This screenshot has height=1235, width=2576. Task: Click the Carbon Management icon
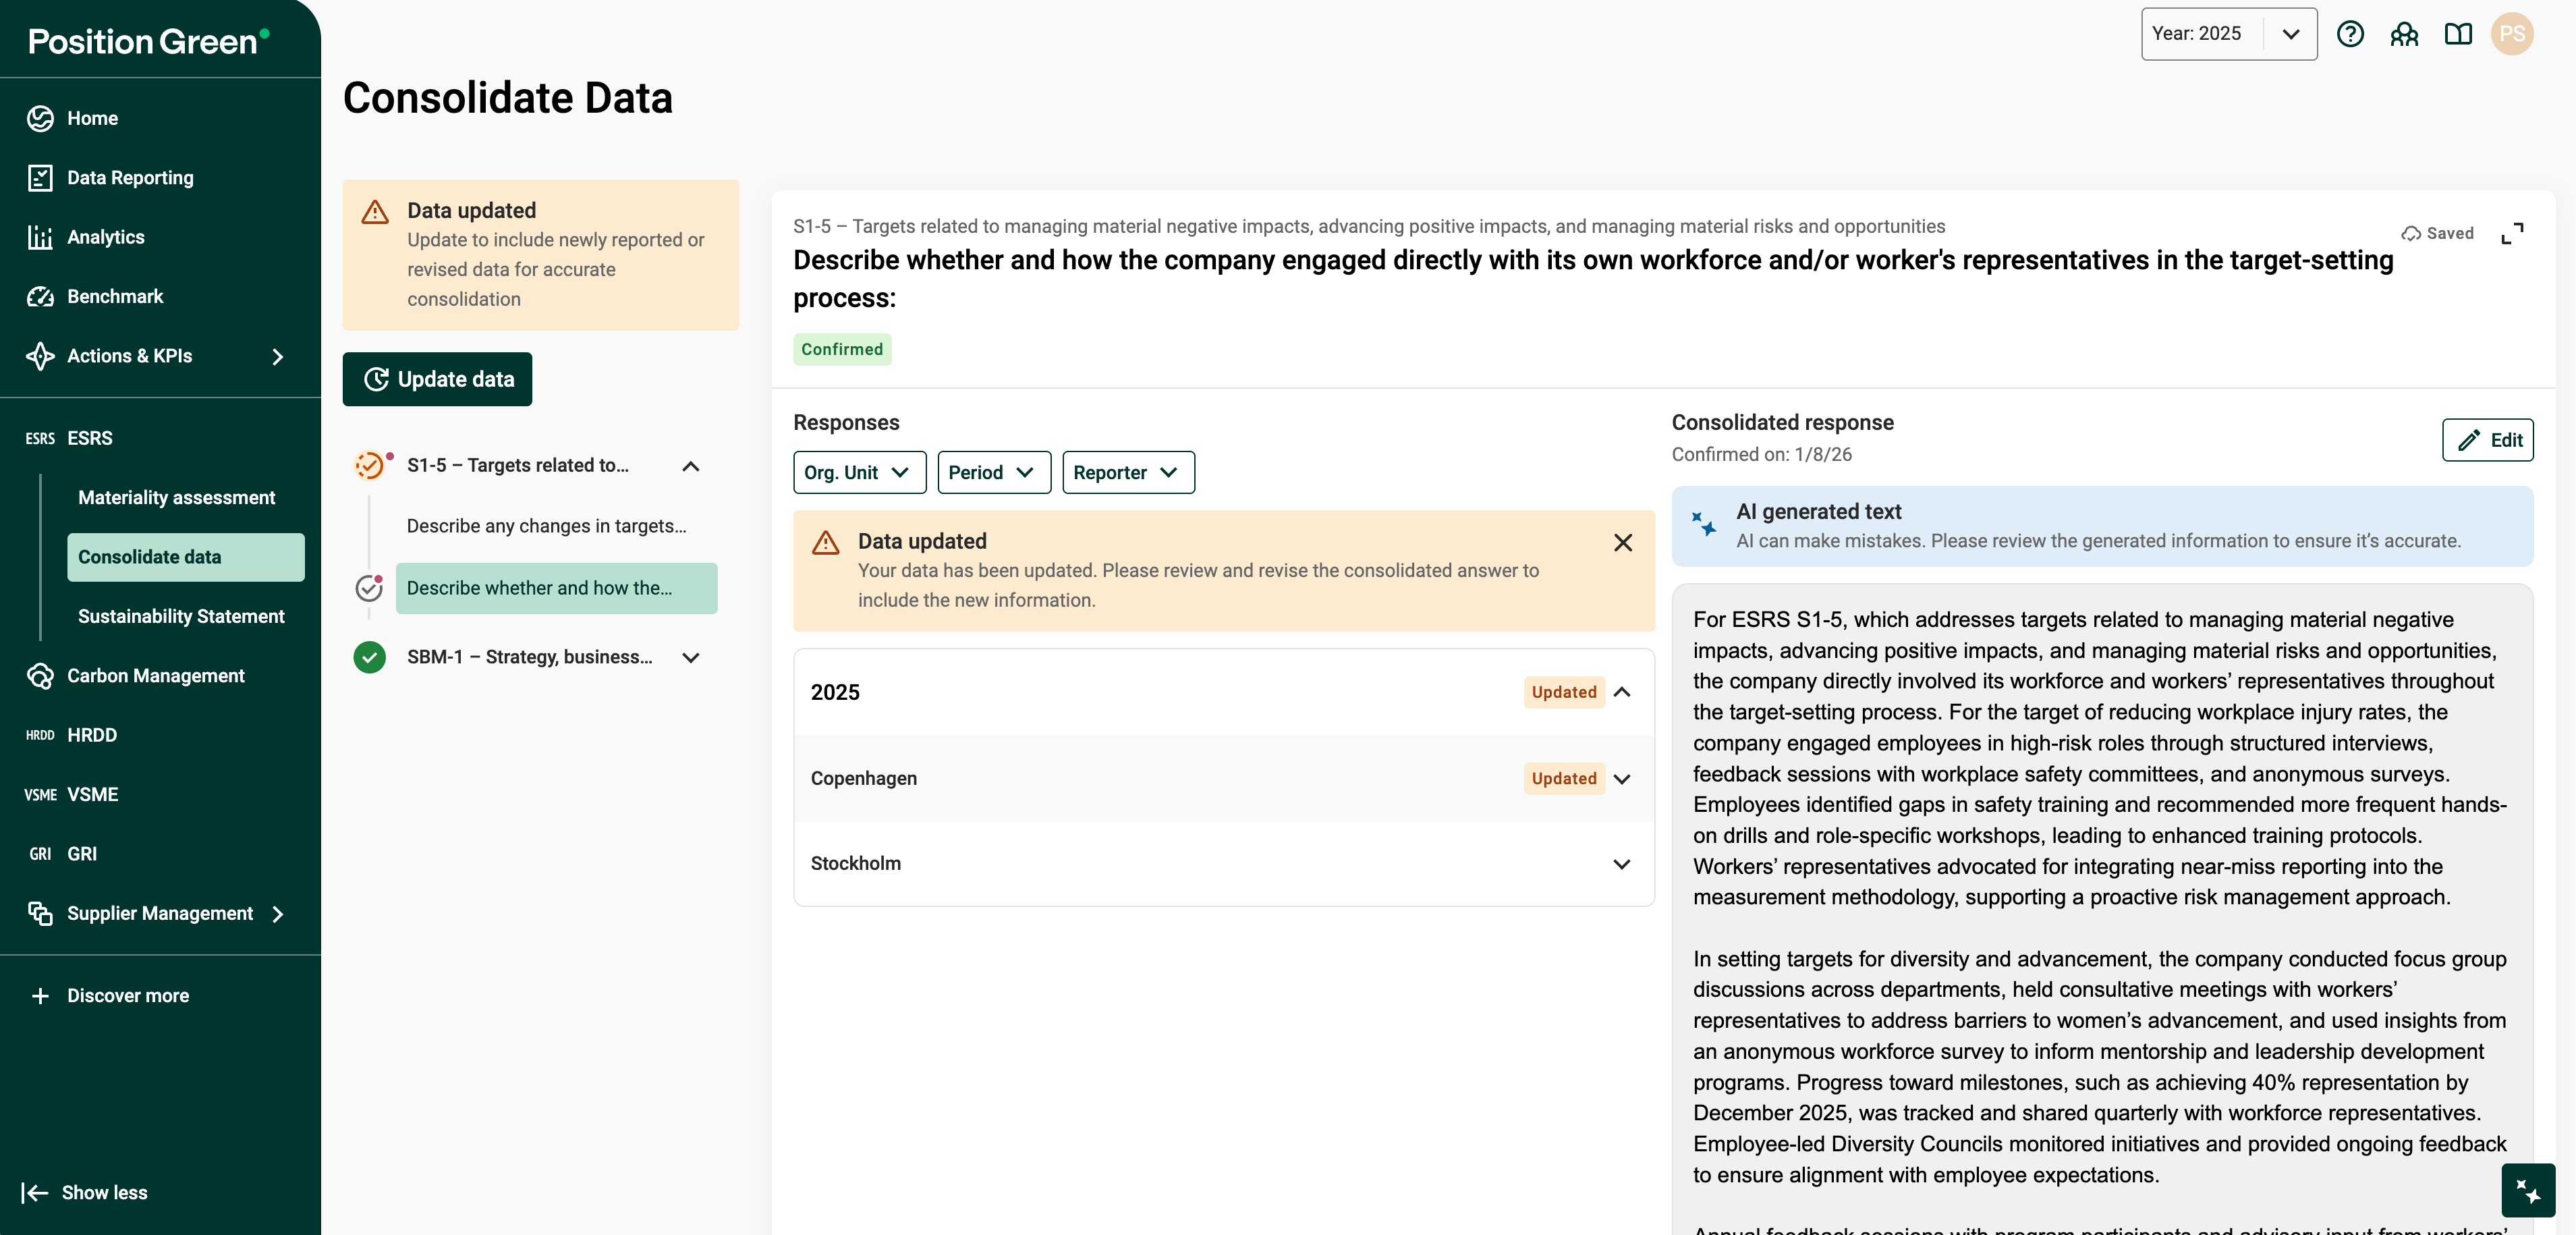coord(40,676)
